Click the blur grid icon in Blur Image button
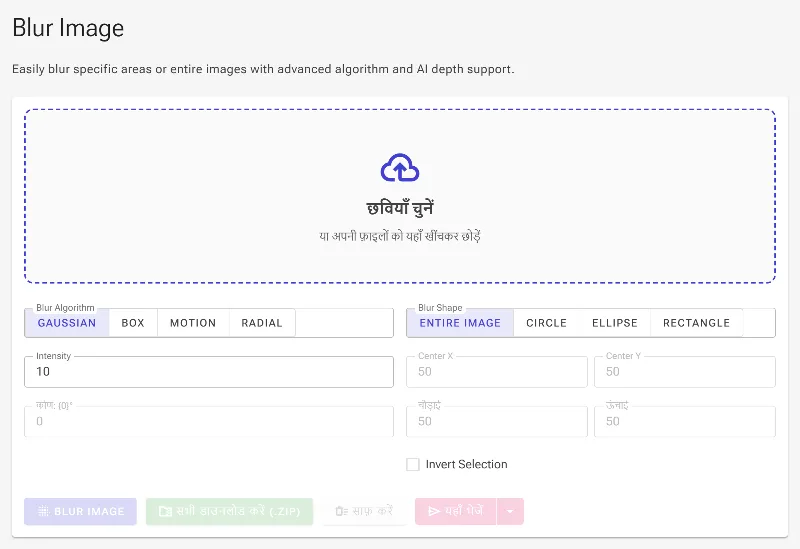This screenshot has width=800, height=549. [x=43, y=511]
